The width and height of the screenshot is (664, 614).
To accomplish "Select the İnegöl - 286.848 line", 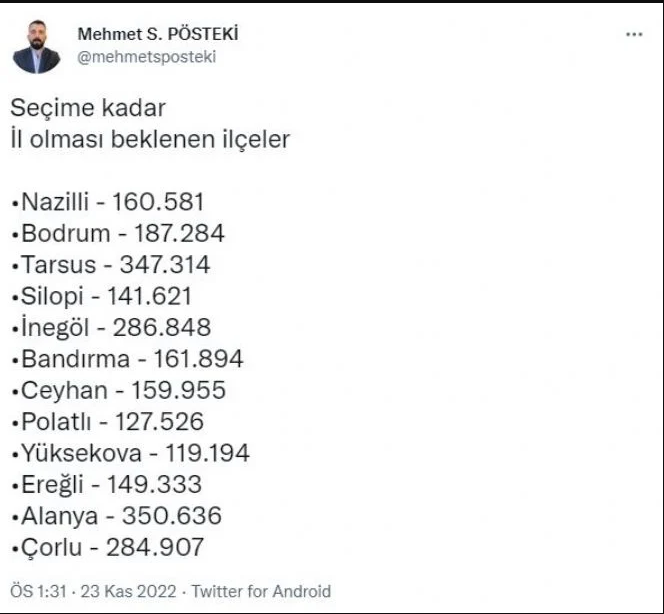I will pyautogui.click(x=111, y=327).
